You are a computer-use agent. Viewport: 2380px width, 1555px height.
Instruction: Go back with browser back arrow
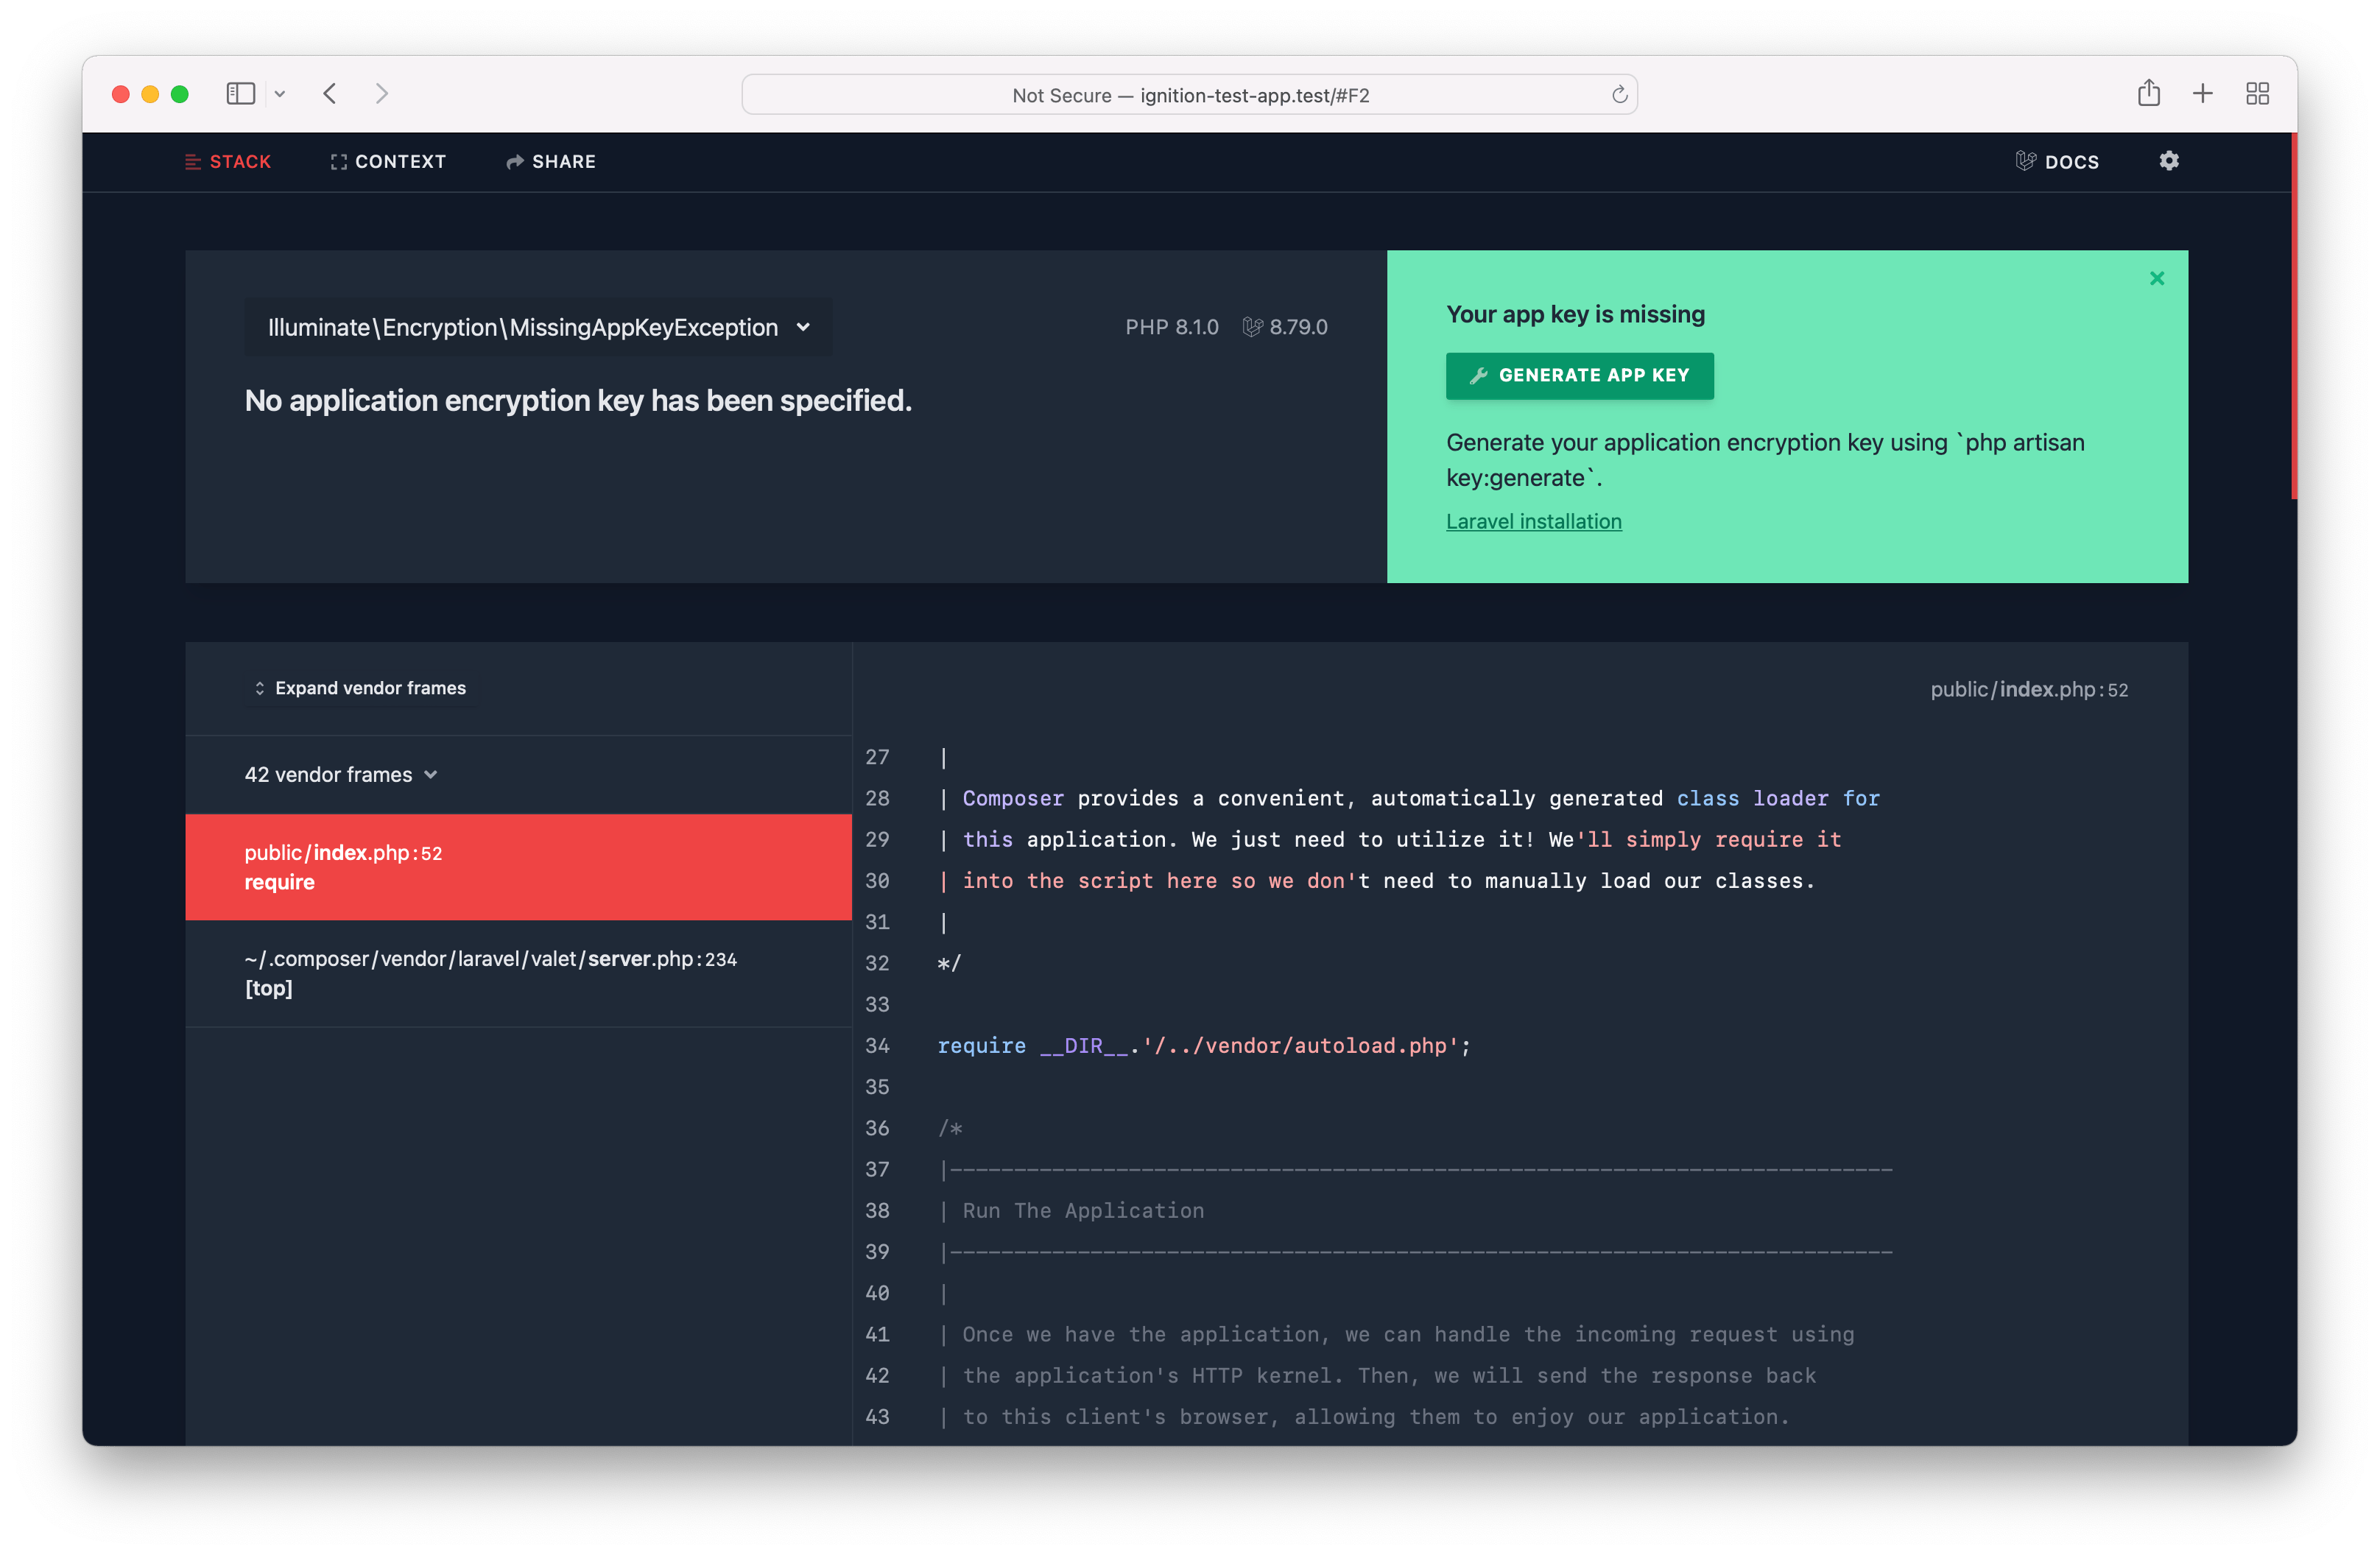(330, 94)
